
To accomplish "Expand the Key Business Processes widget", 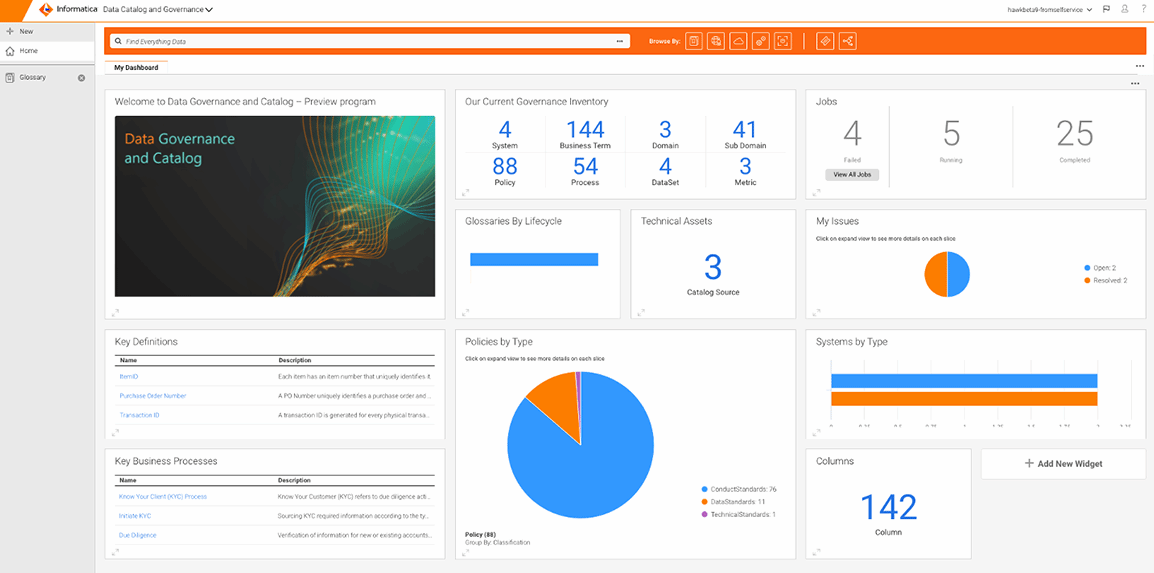I will click(115, 552).
